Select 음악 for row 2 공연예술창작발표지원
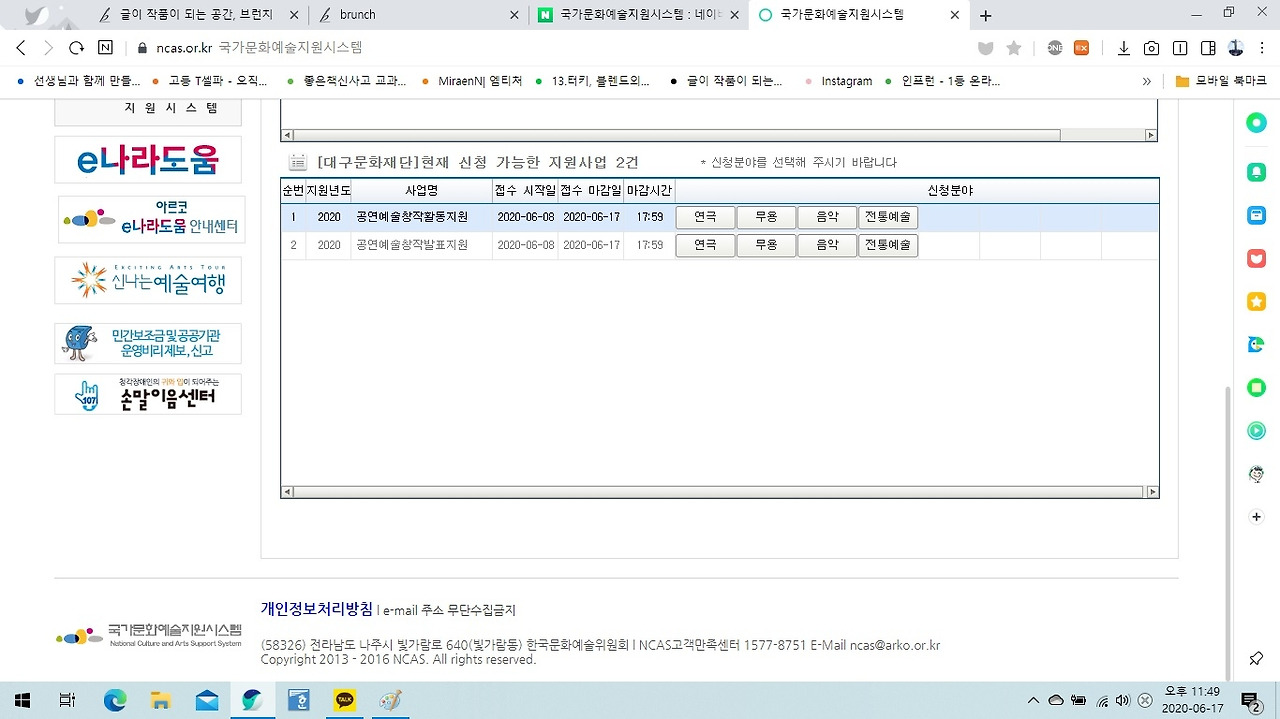The image size is (1280, 719). click(x=827, y=245)
